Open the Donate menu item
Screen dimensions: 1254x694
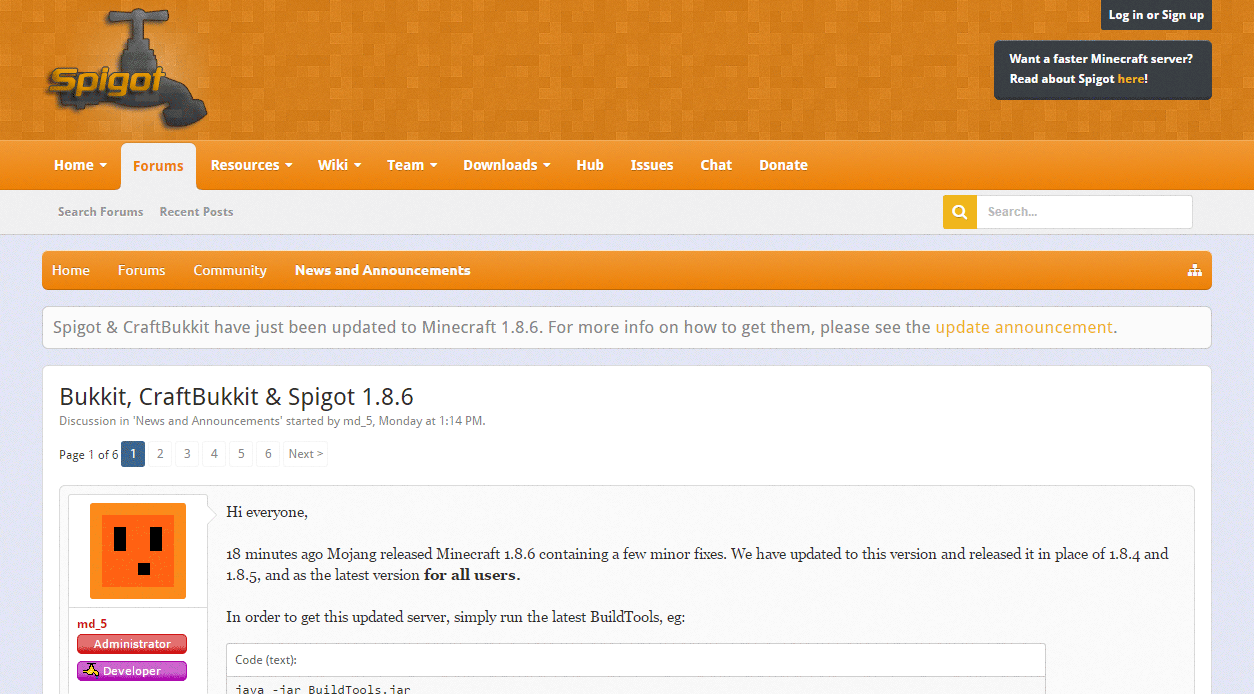[x=783, y=165]
